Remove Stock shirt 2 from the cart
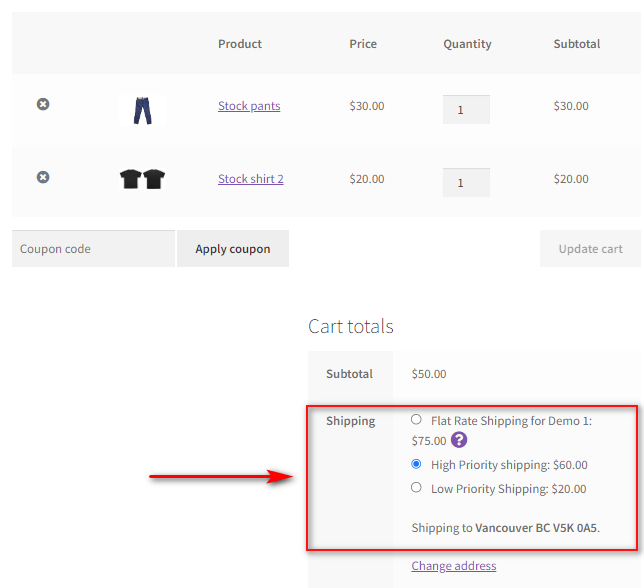The height and width of the screenshot is (588, 644). click(x=43, y=177)
